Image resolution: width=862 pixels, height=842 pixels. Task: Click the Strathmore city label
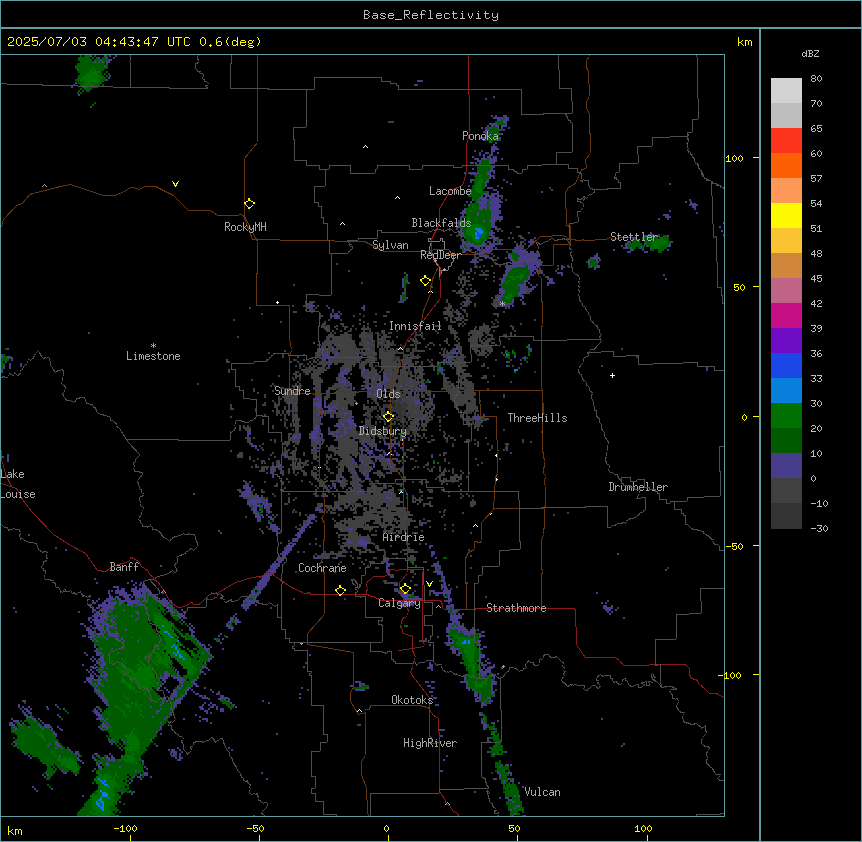point(516,608)
